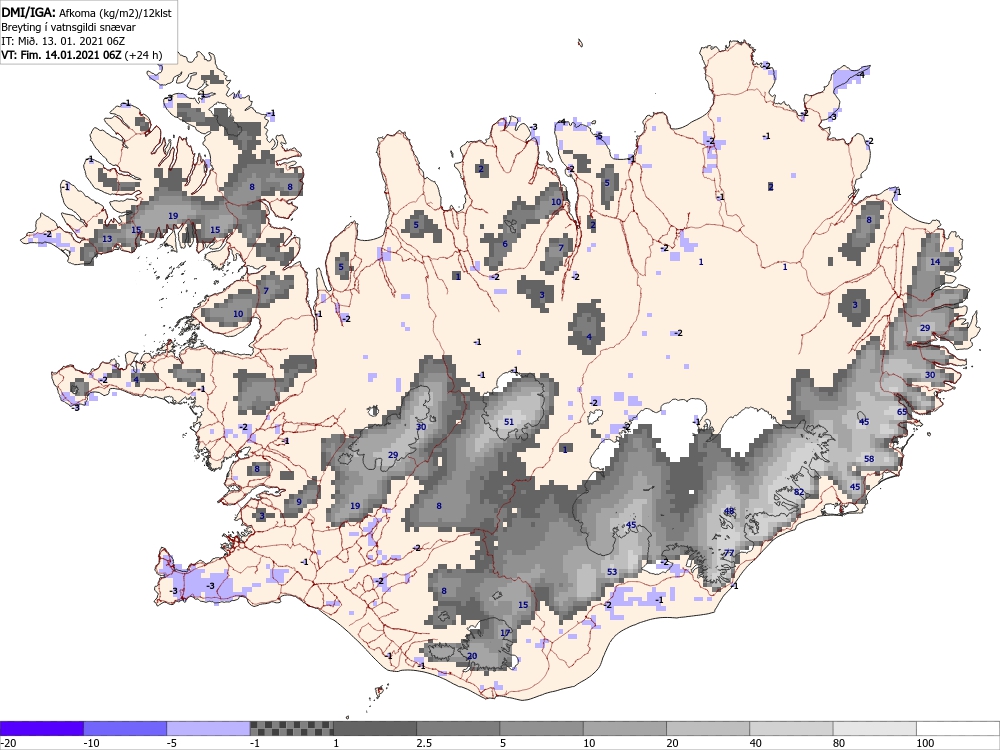
Task: Select the text "Breyting í vatnsgildi snævar"
Action: tap(68, 27)
